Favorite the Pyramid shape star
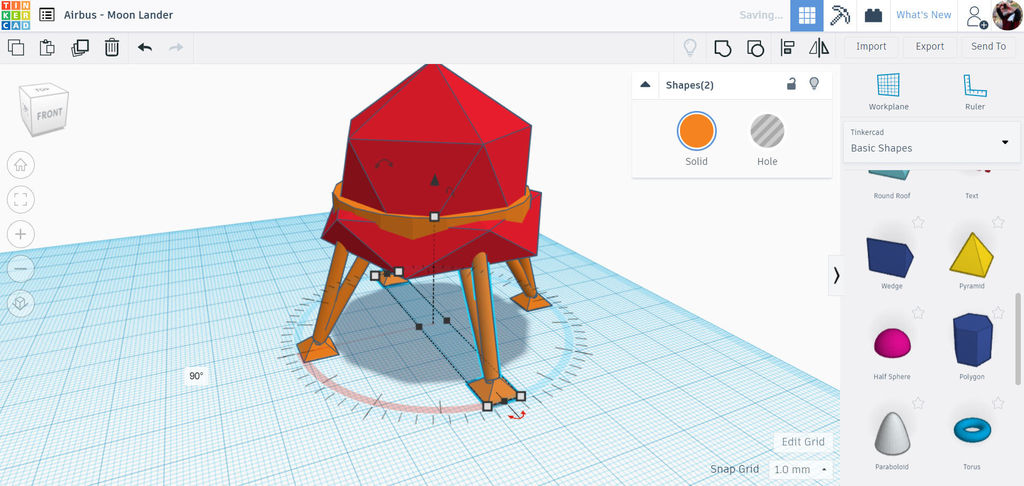 pyautogui.click(x=998, y=222)
